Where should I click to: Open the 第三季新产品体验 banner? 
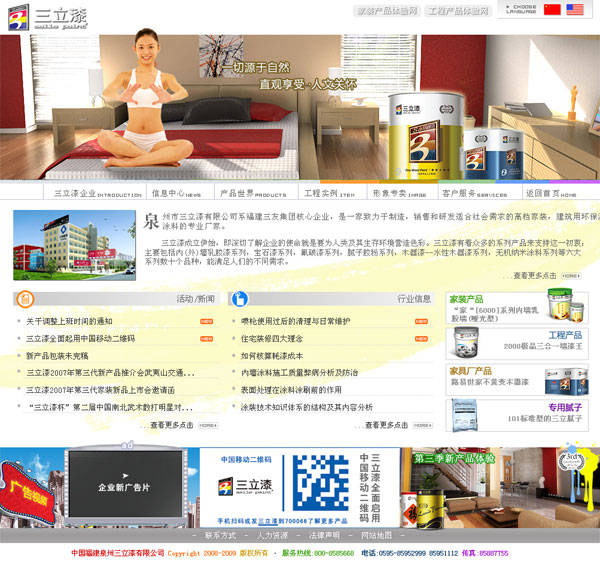coord(500,488)
